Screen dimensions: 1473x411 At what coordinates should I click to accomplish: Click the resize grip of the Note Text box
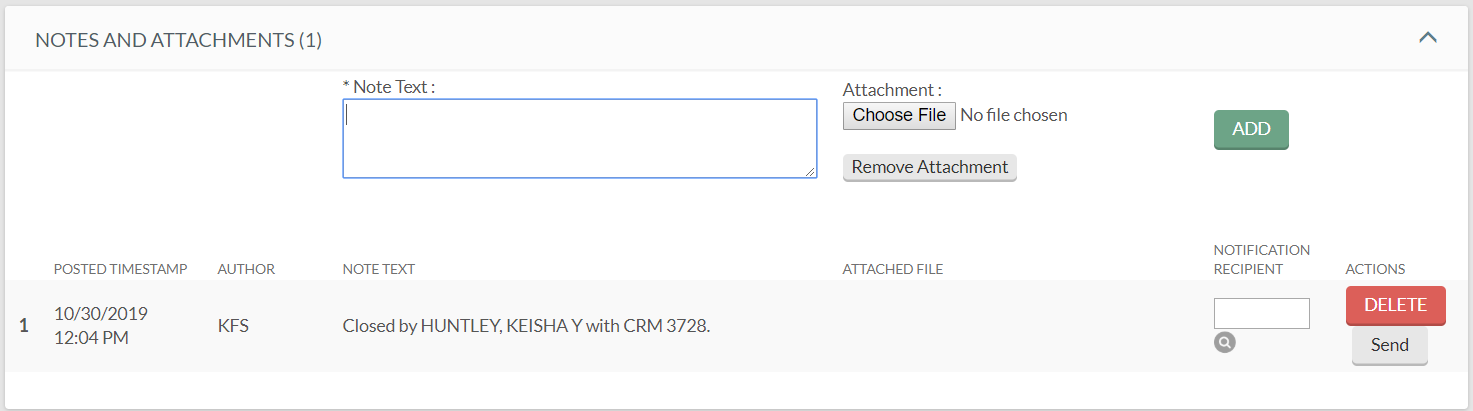(x=811, y=173)
